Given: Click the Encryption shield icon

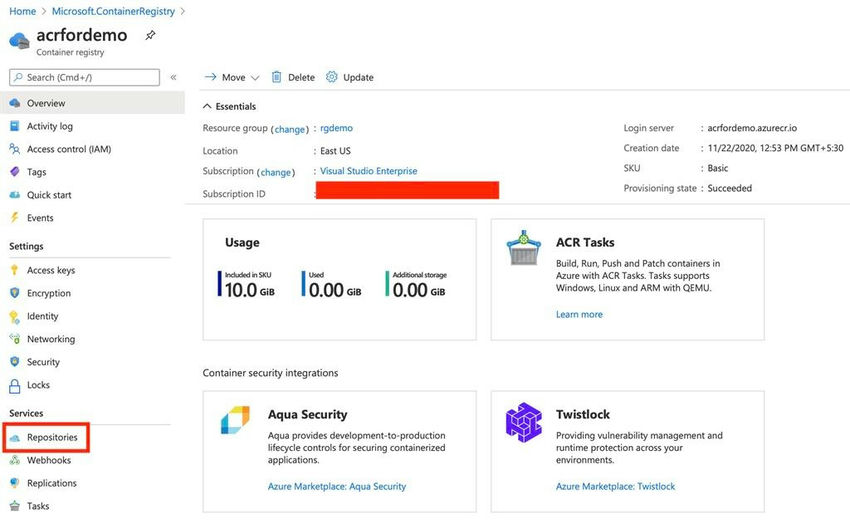Looking at the screenshot, I should click(15, 293).
